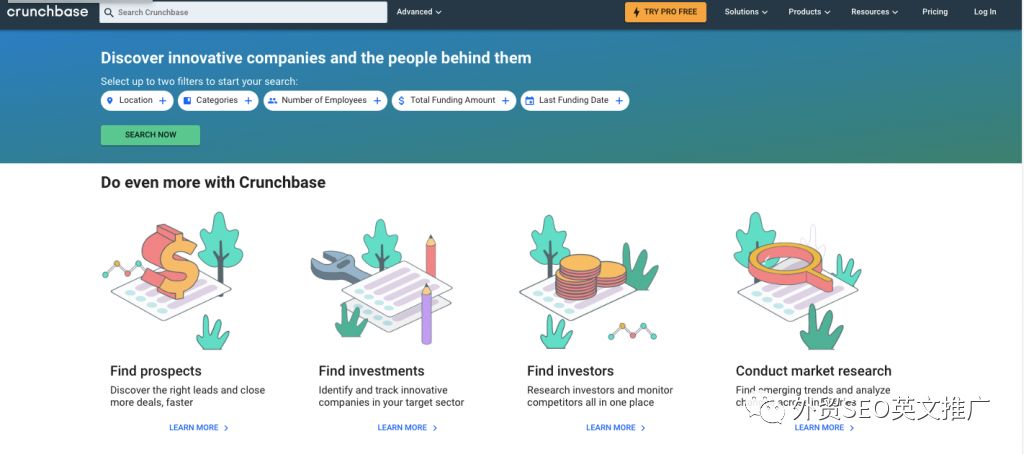Add Number of Employees filter plus

[377, 101]
